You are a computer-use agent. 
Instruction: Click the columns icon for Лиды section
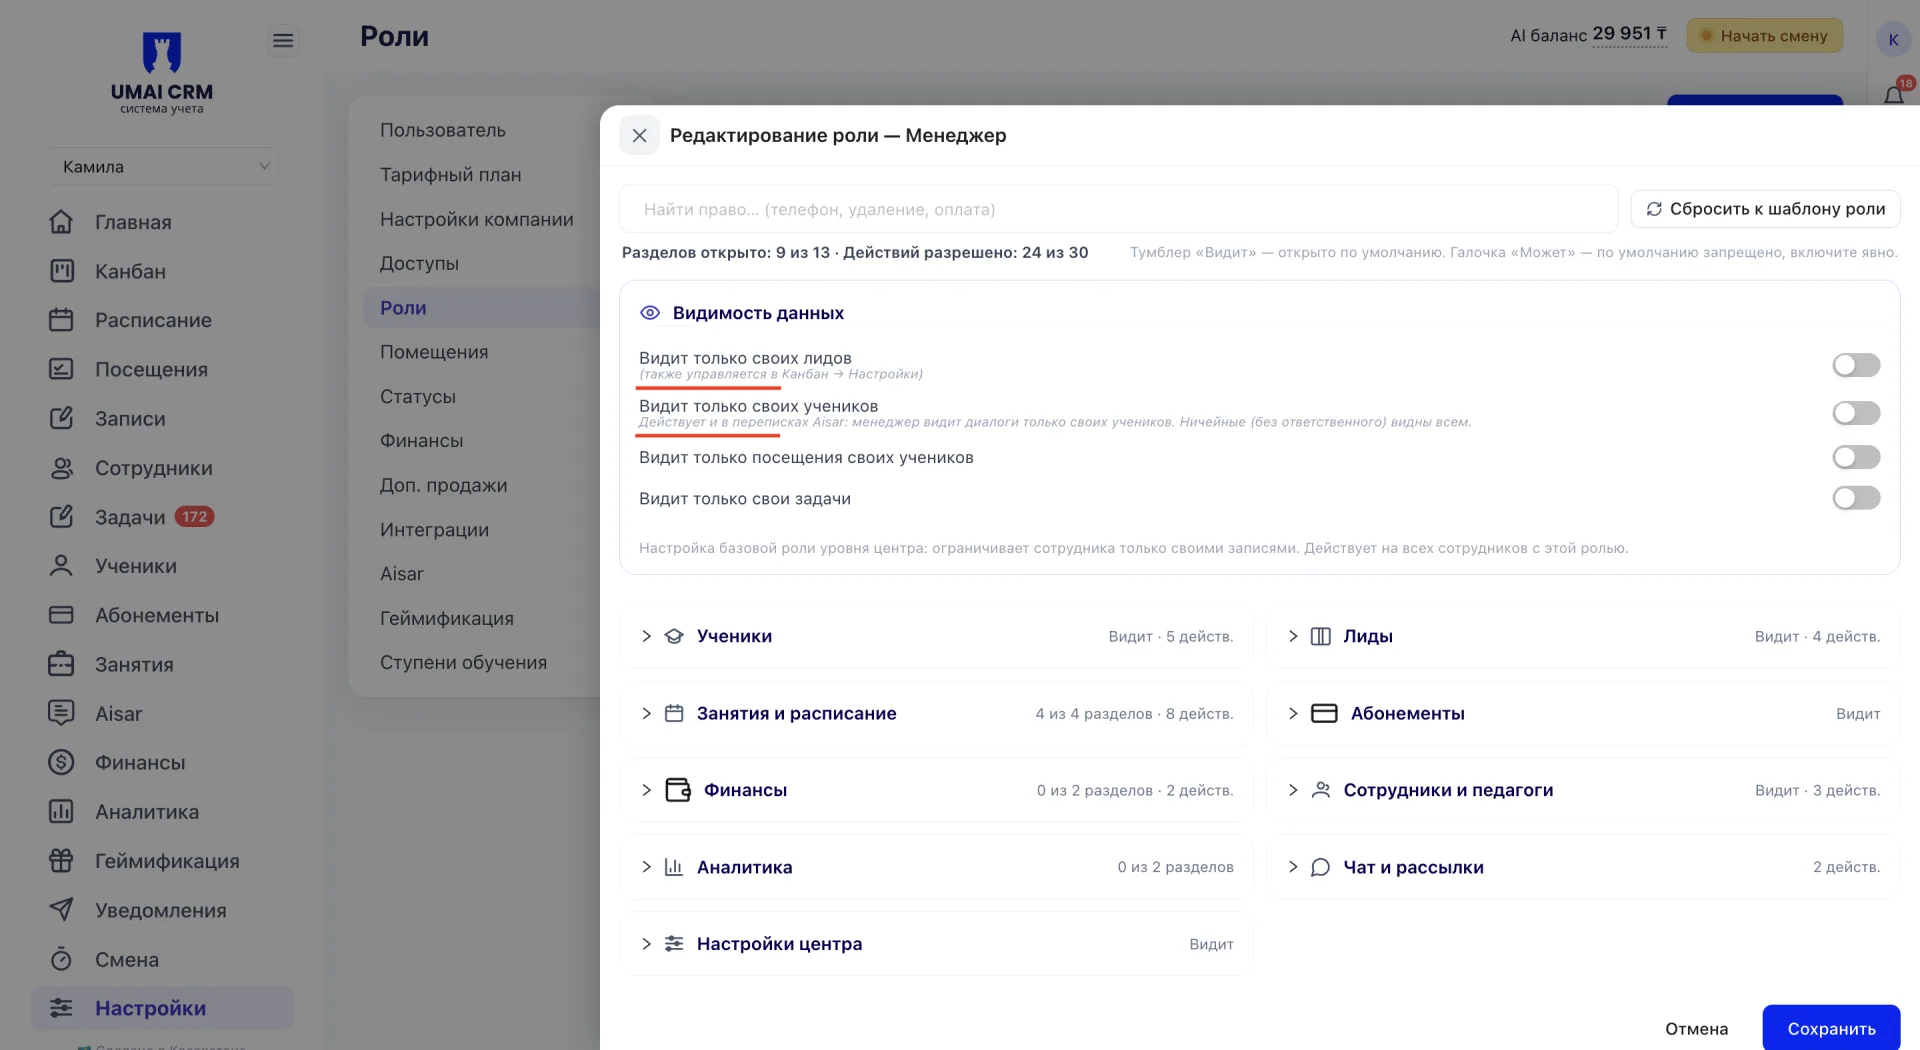click(x=1320, y=636)
